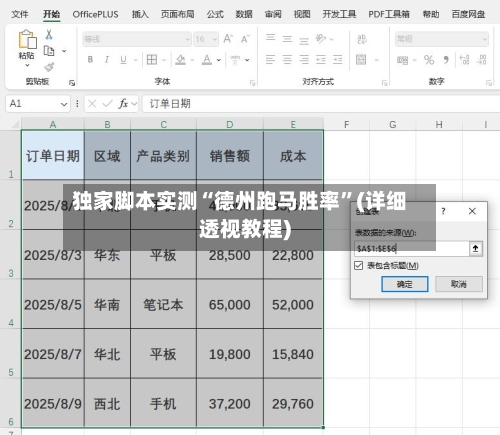Open the File tab

20,14
